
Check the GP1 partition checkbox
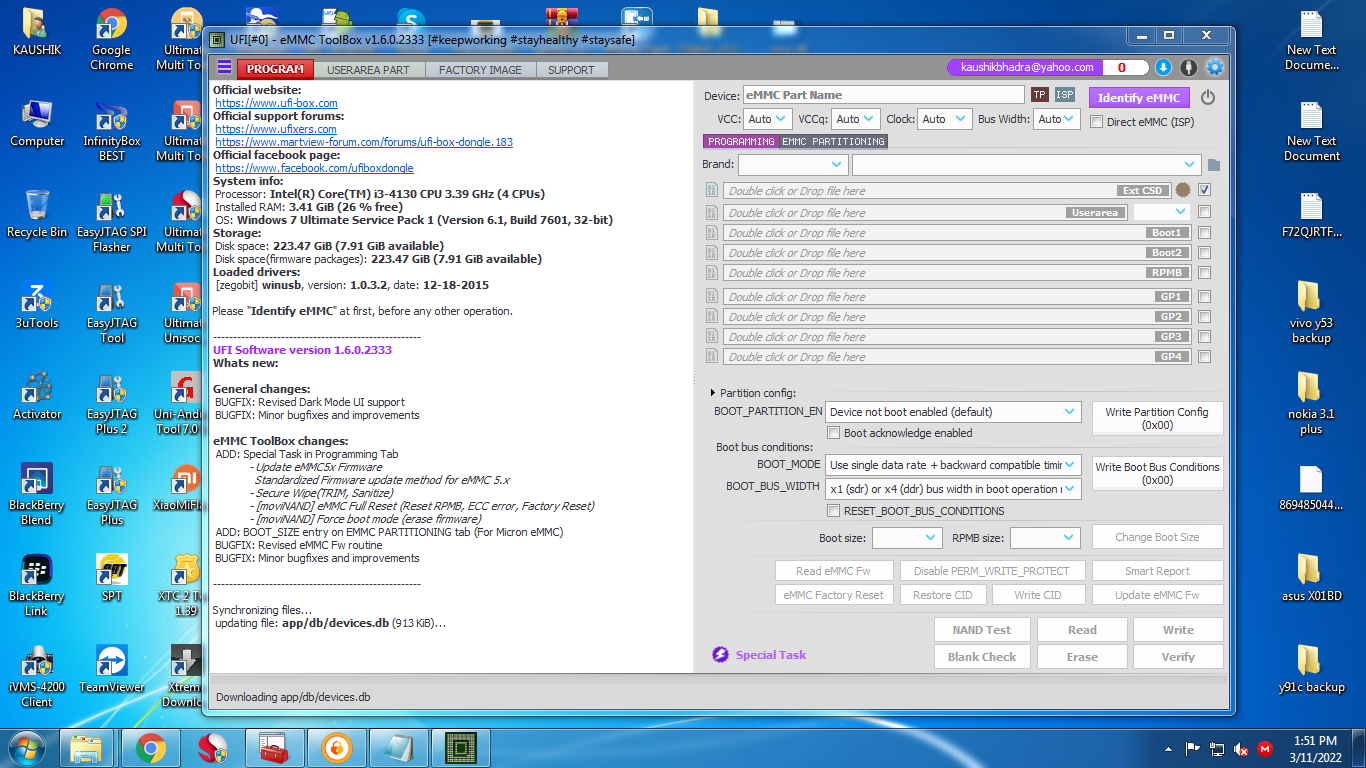coord(1205,297)
